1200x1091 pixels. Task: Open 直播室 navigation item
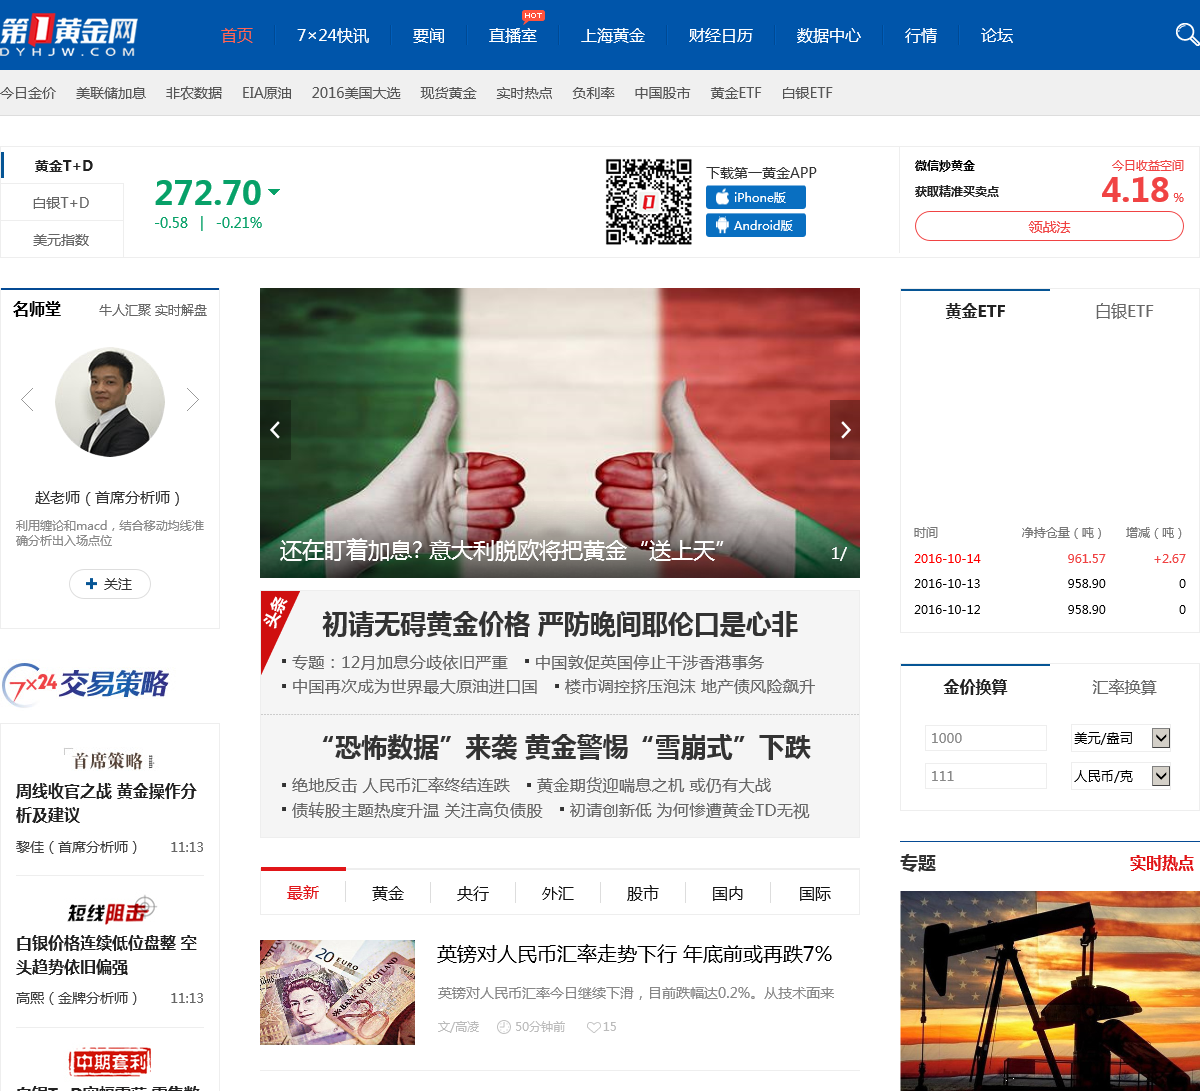[513, 35]
